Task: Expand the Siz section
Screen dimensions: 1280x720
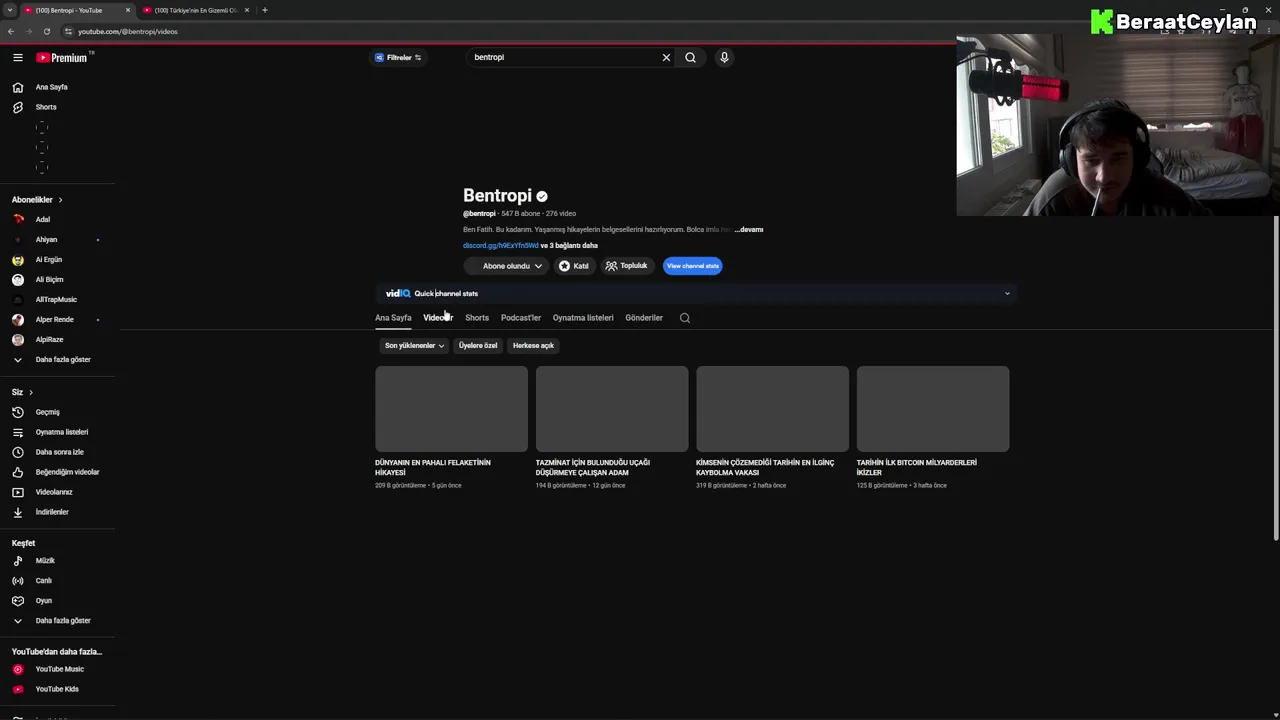Action: click(22, 392)
